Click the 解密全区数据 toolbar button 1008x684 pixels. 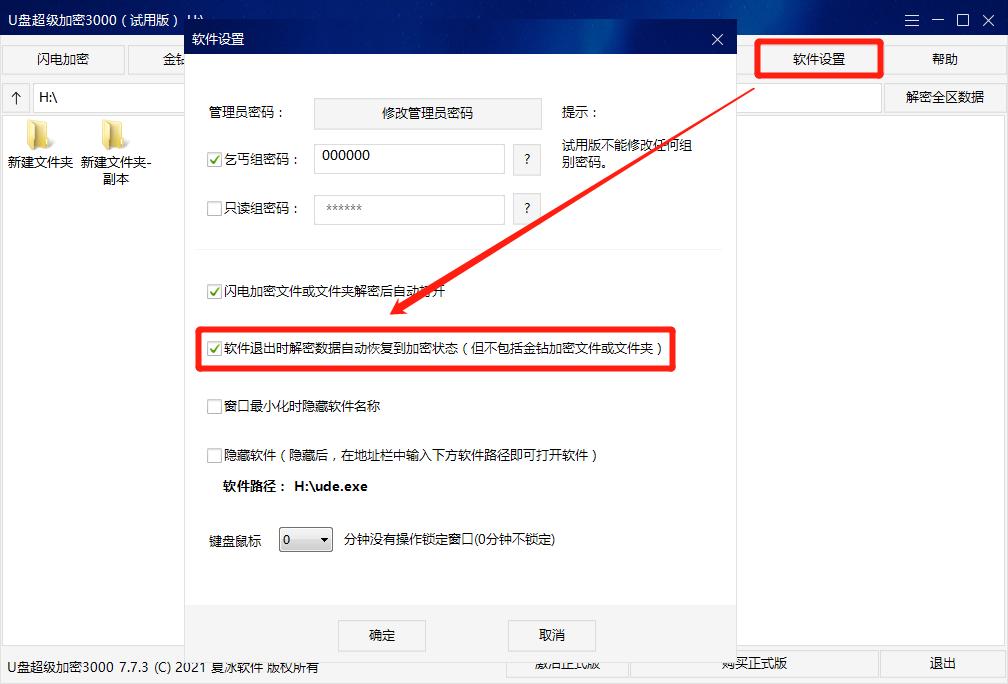[945, 98]
